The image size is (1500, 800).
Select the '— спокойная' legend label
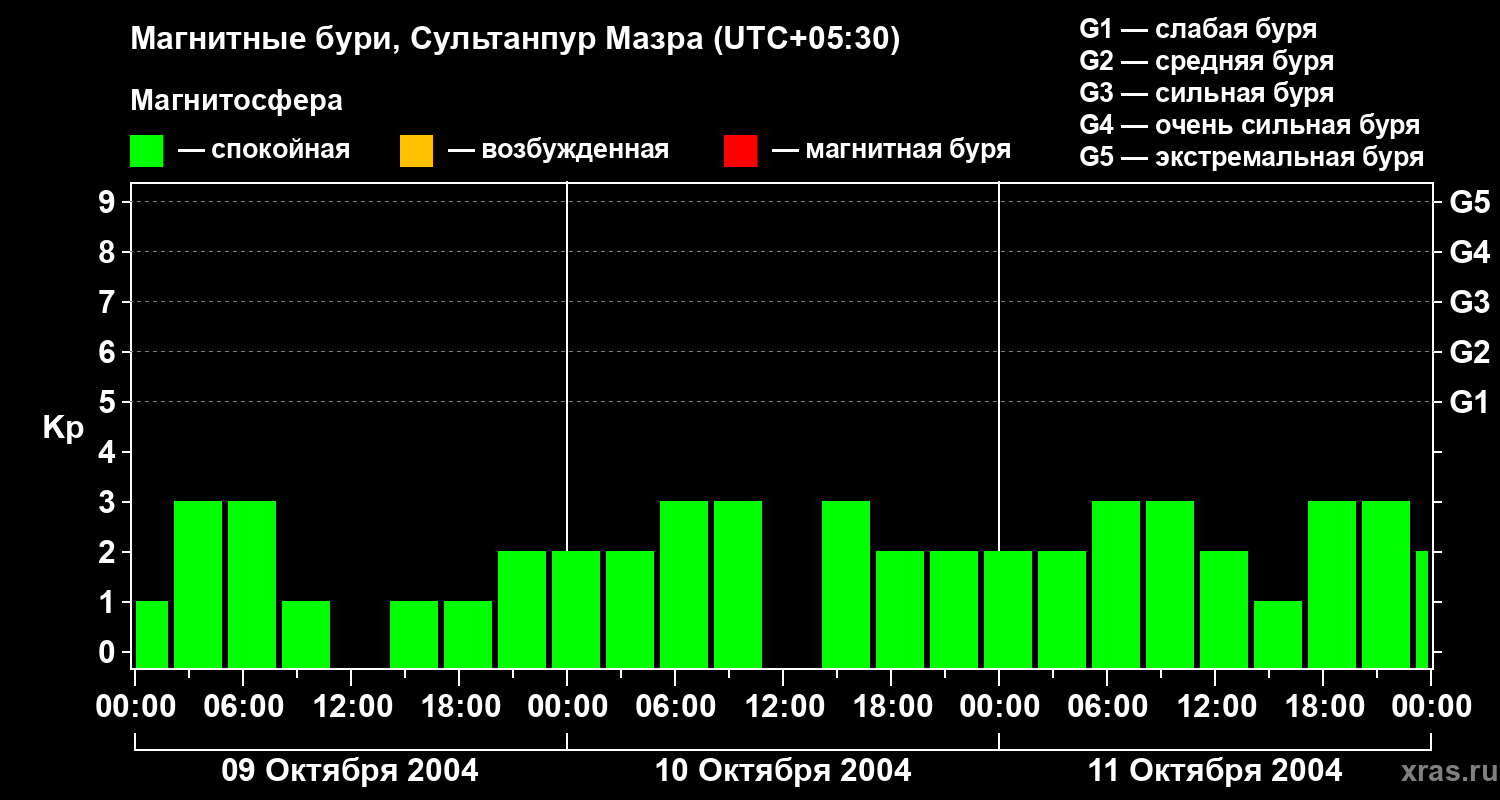coord(264,150)
